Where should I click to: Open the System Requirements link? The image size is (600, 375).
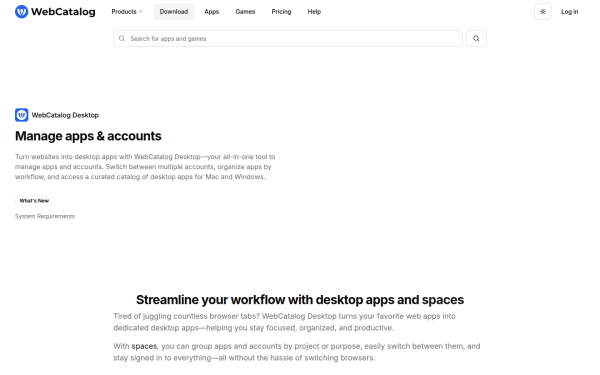[45, 217]
